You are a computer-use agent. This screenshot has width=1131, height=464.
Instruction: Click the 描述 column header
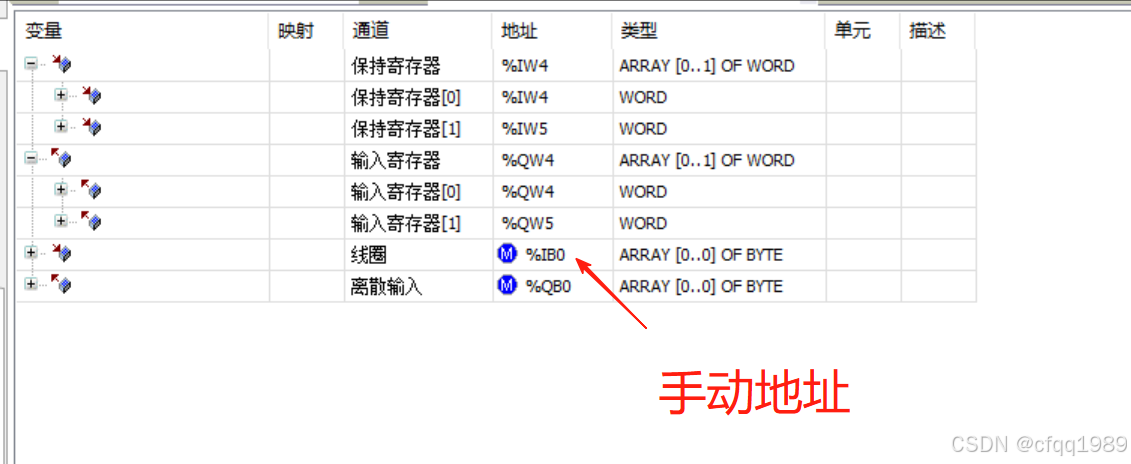938,31
